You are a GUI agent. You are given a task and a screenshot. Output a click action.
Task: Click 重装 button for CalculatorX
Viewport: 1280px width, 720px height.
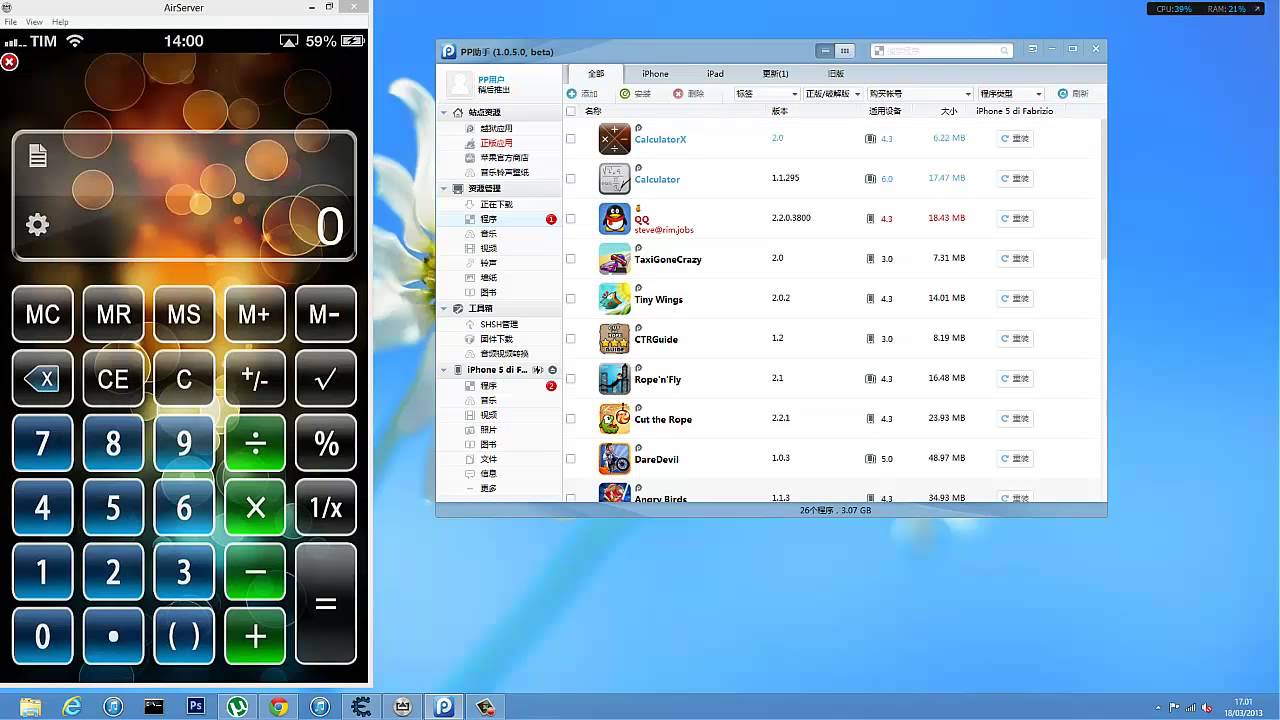1015,139
